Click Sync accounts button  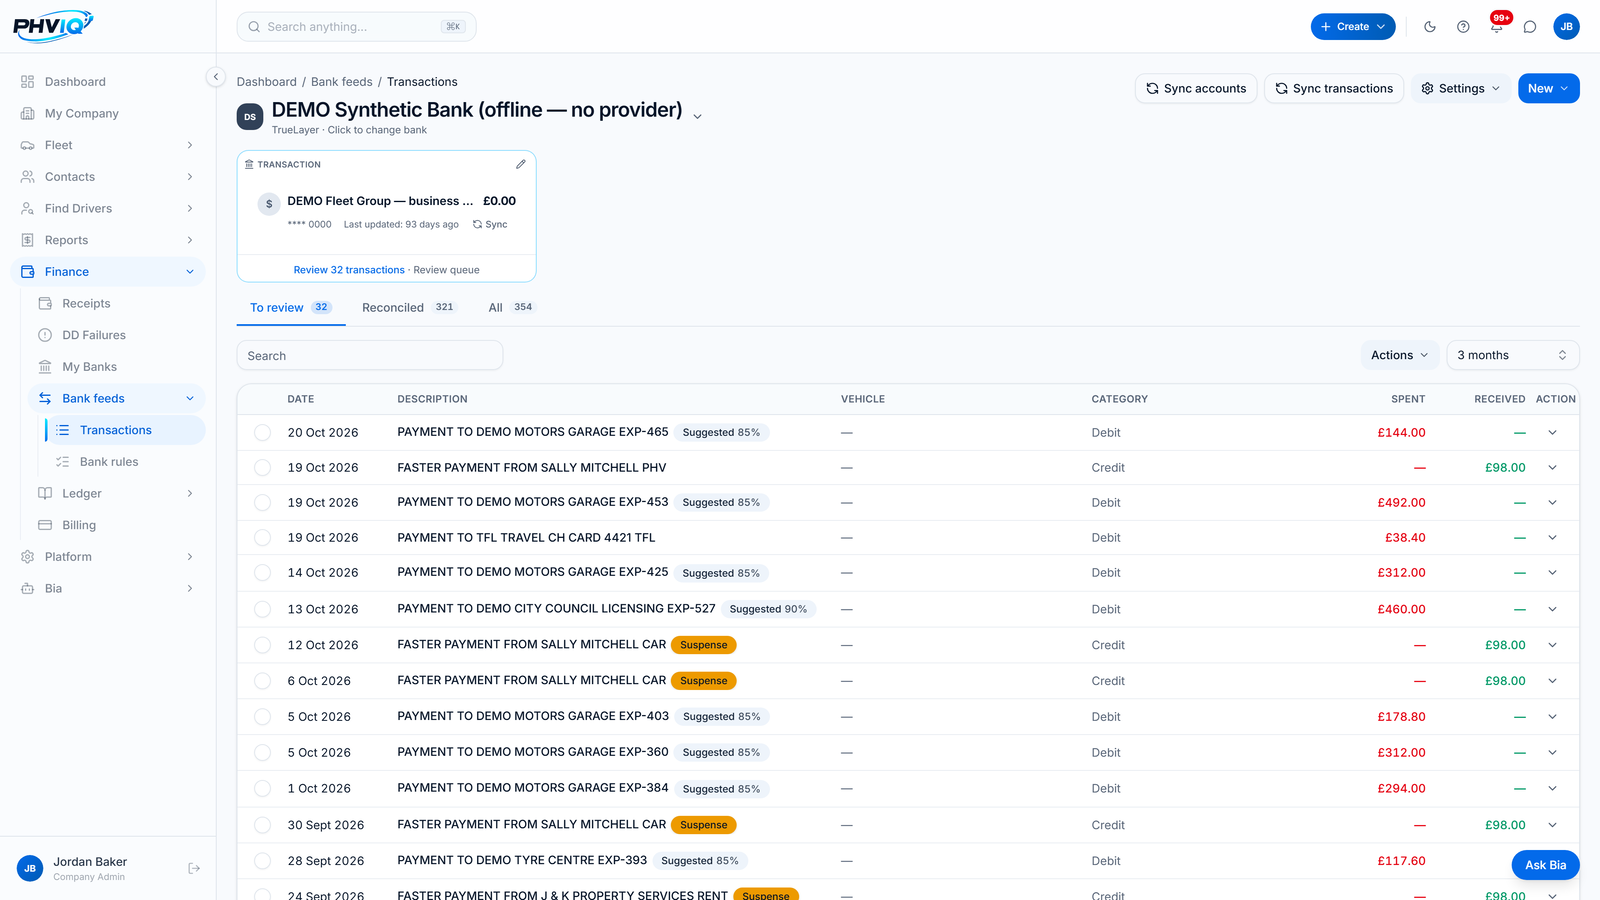tap(1196, 88)
